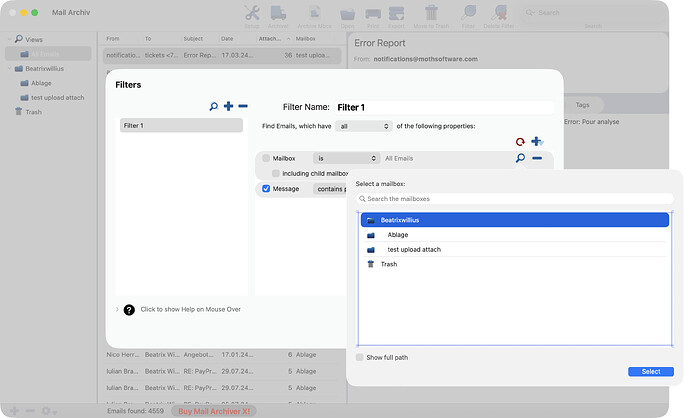Click Search the mailboxes field
This screenshot has height=418, width=690.
pyautogui.click(x=514, y=199)
